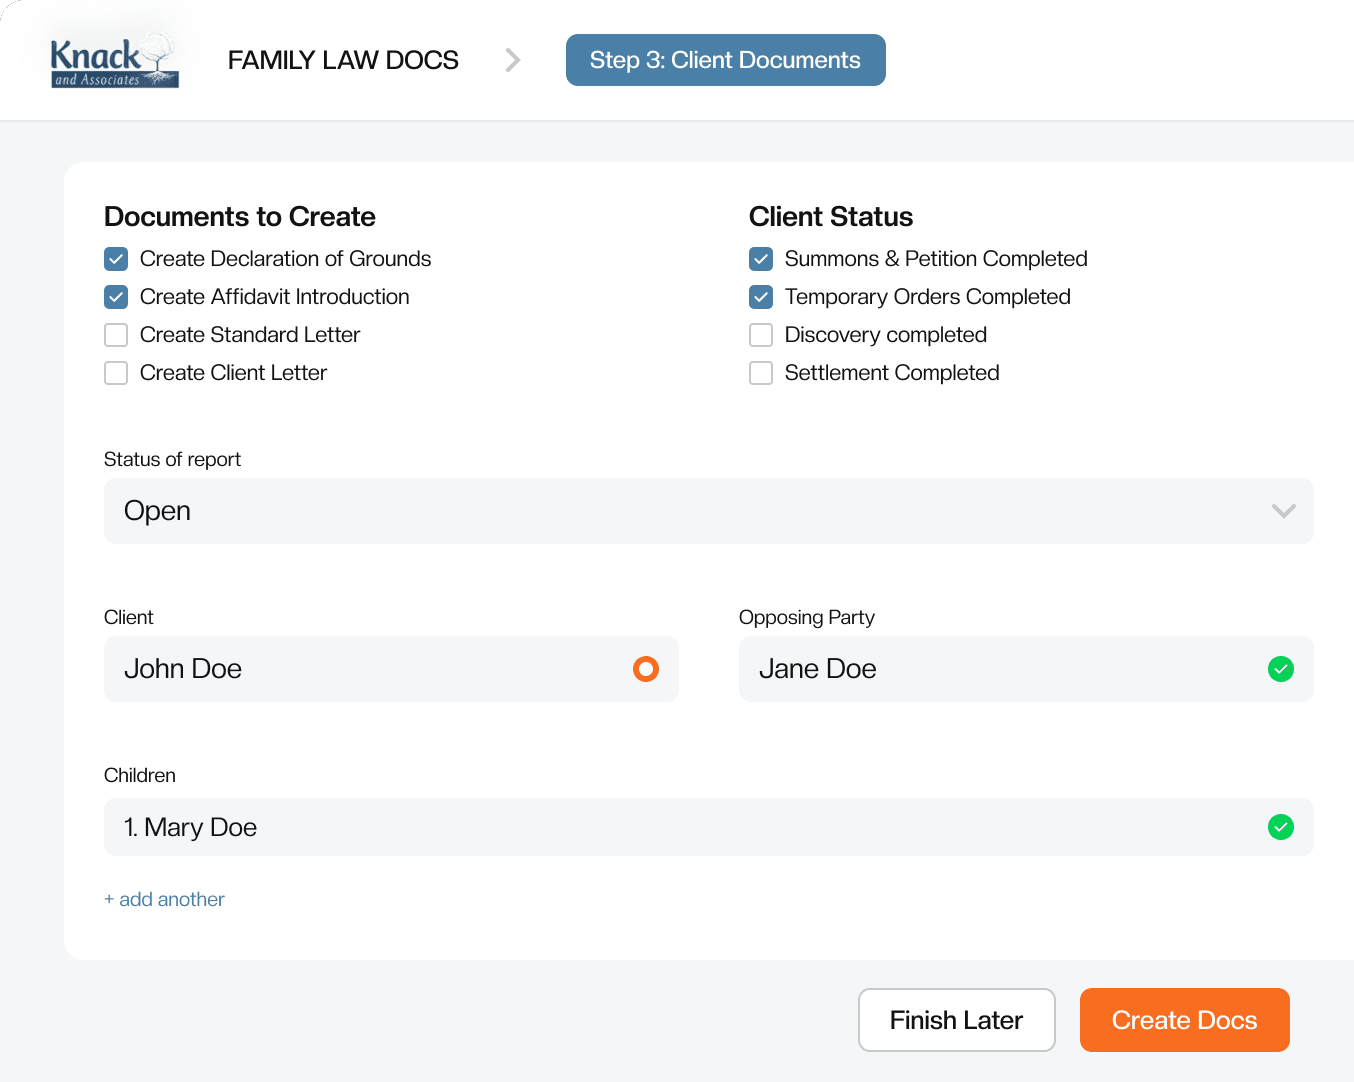1354x1082 pixels.
Task: Click the Status of report label
Action: [172, 459]
